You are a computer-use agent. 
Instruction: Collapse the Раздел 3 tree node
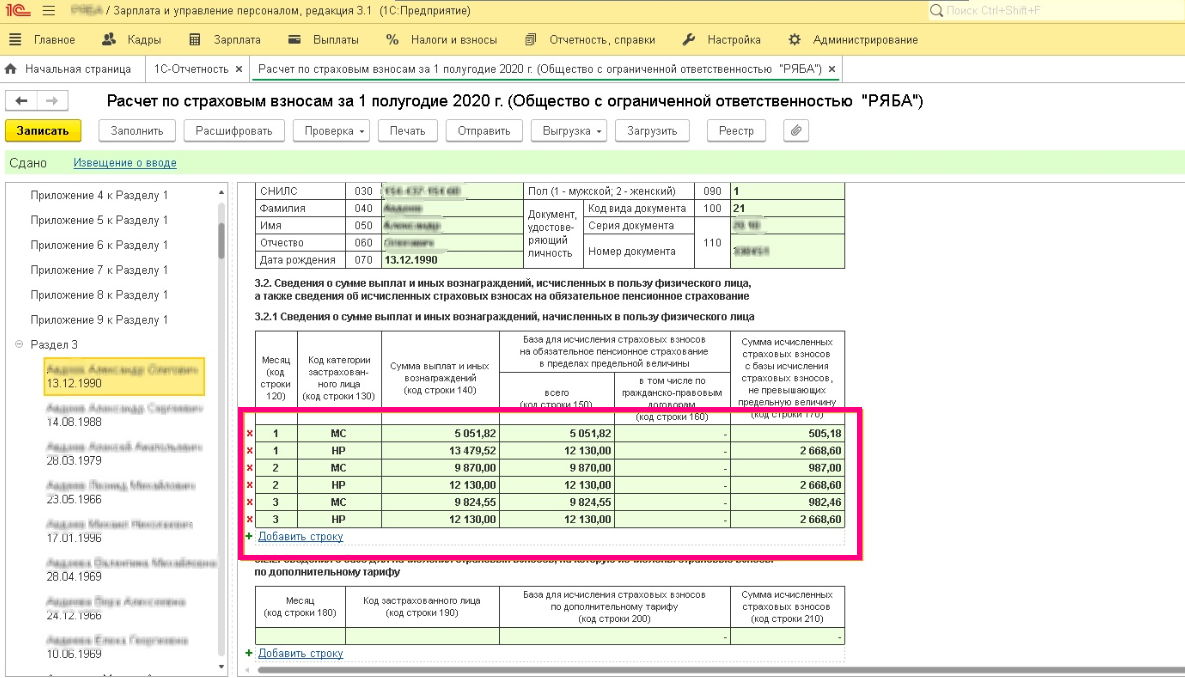[19, 345]
